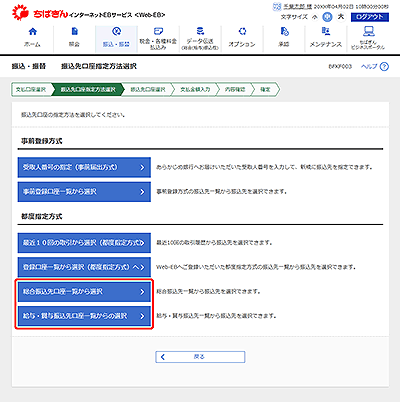Open the メンテナンス menu icon
Screen dimensions: 400x402
point(326,32)
